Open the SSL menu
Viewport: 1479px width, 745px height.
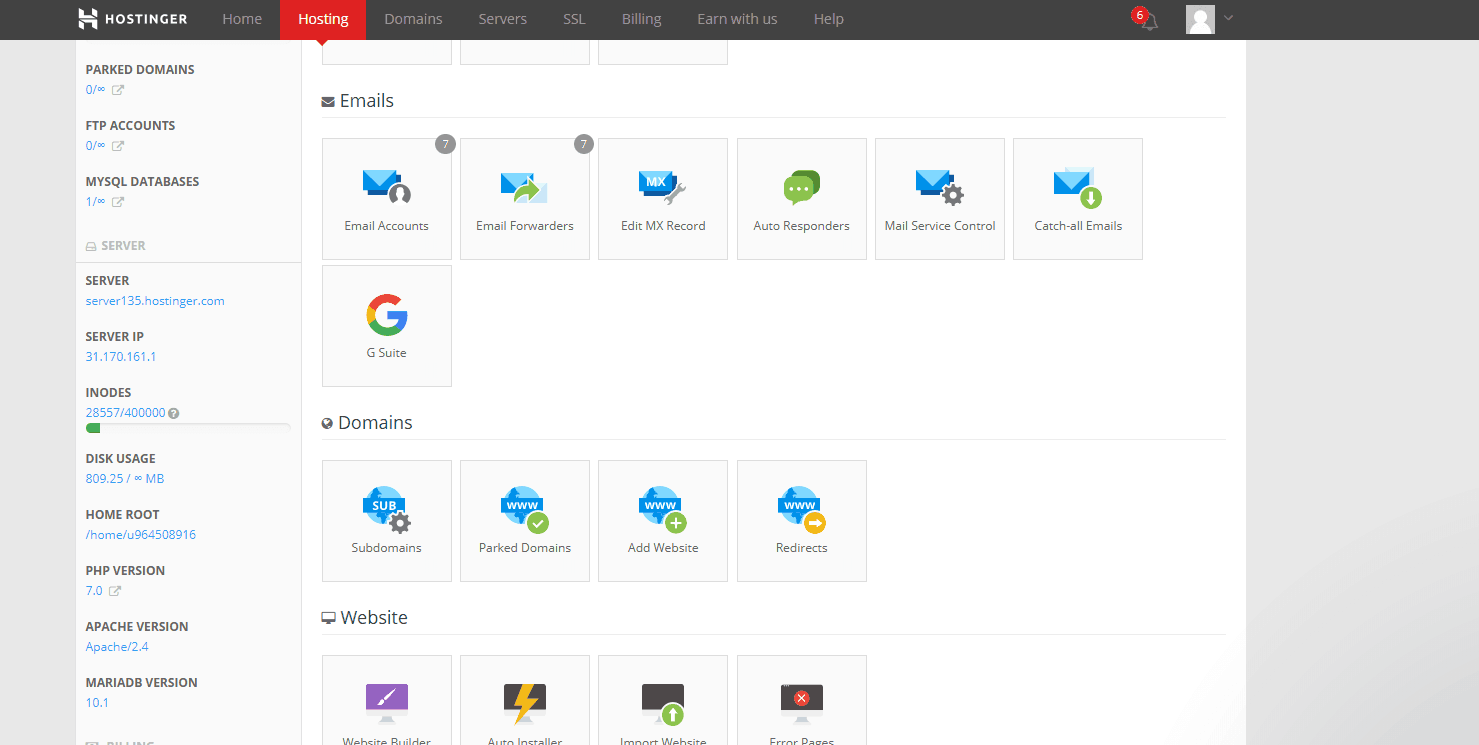[x=574, y=19]
